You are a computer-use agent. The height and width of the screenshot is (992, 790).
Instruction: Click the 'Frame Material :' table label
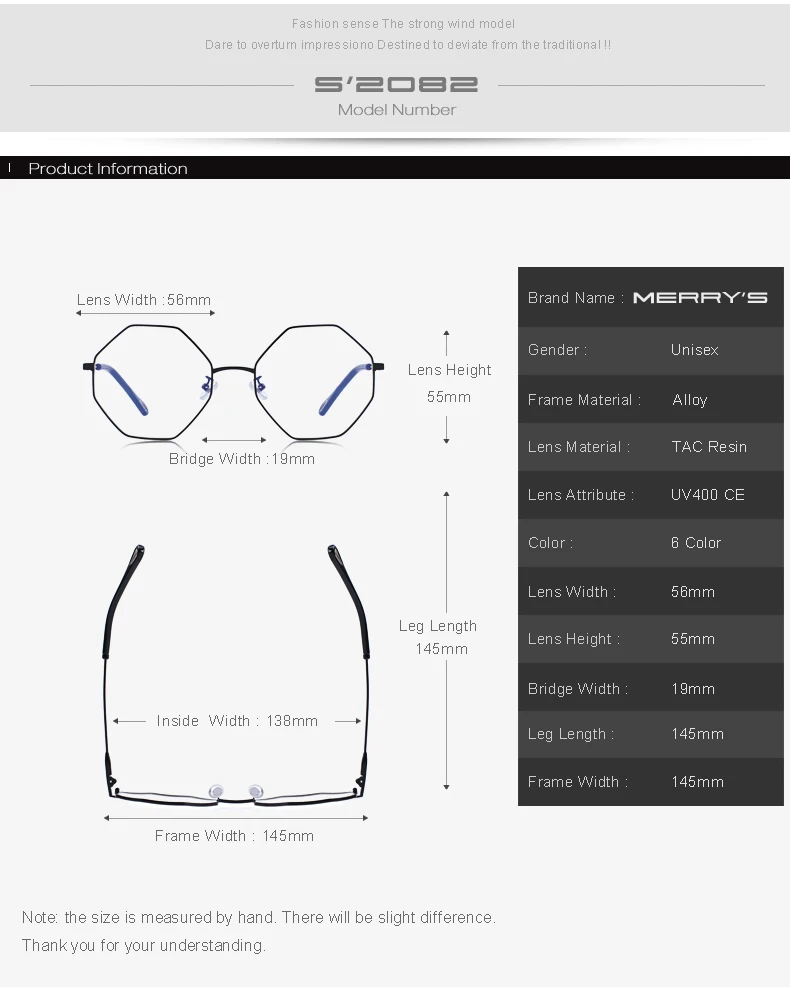[584, 400]
